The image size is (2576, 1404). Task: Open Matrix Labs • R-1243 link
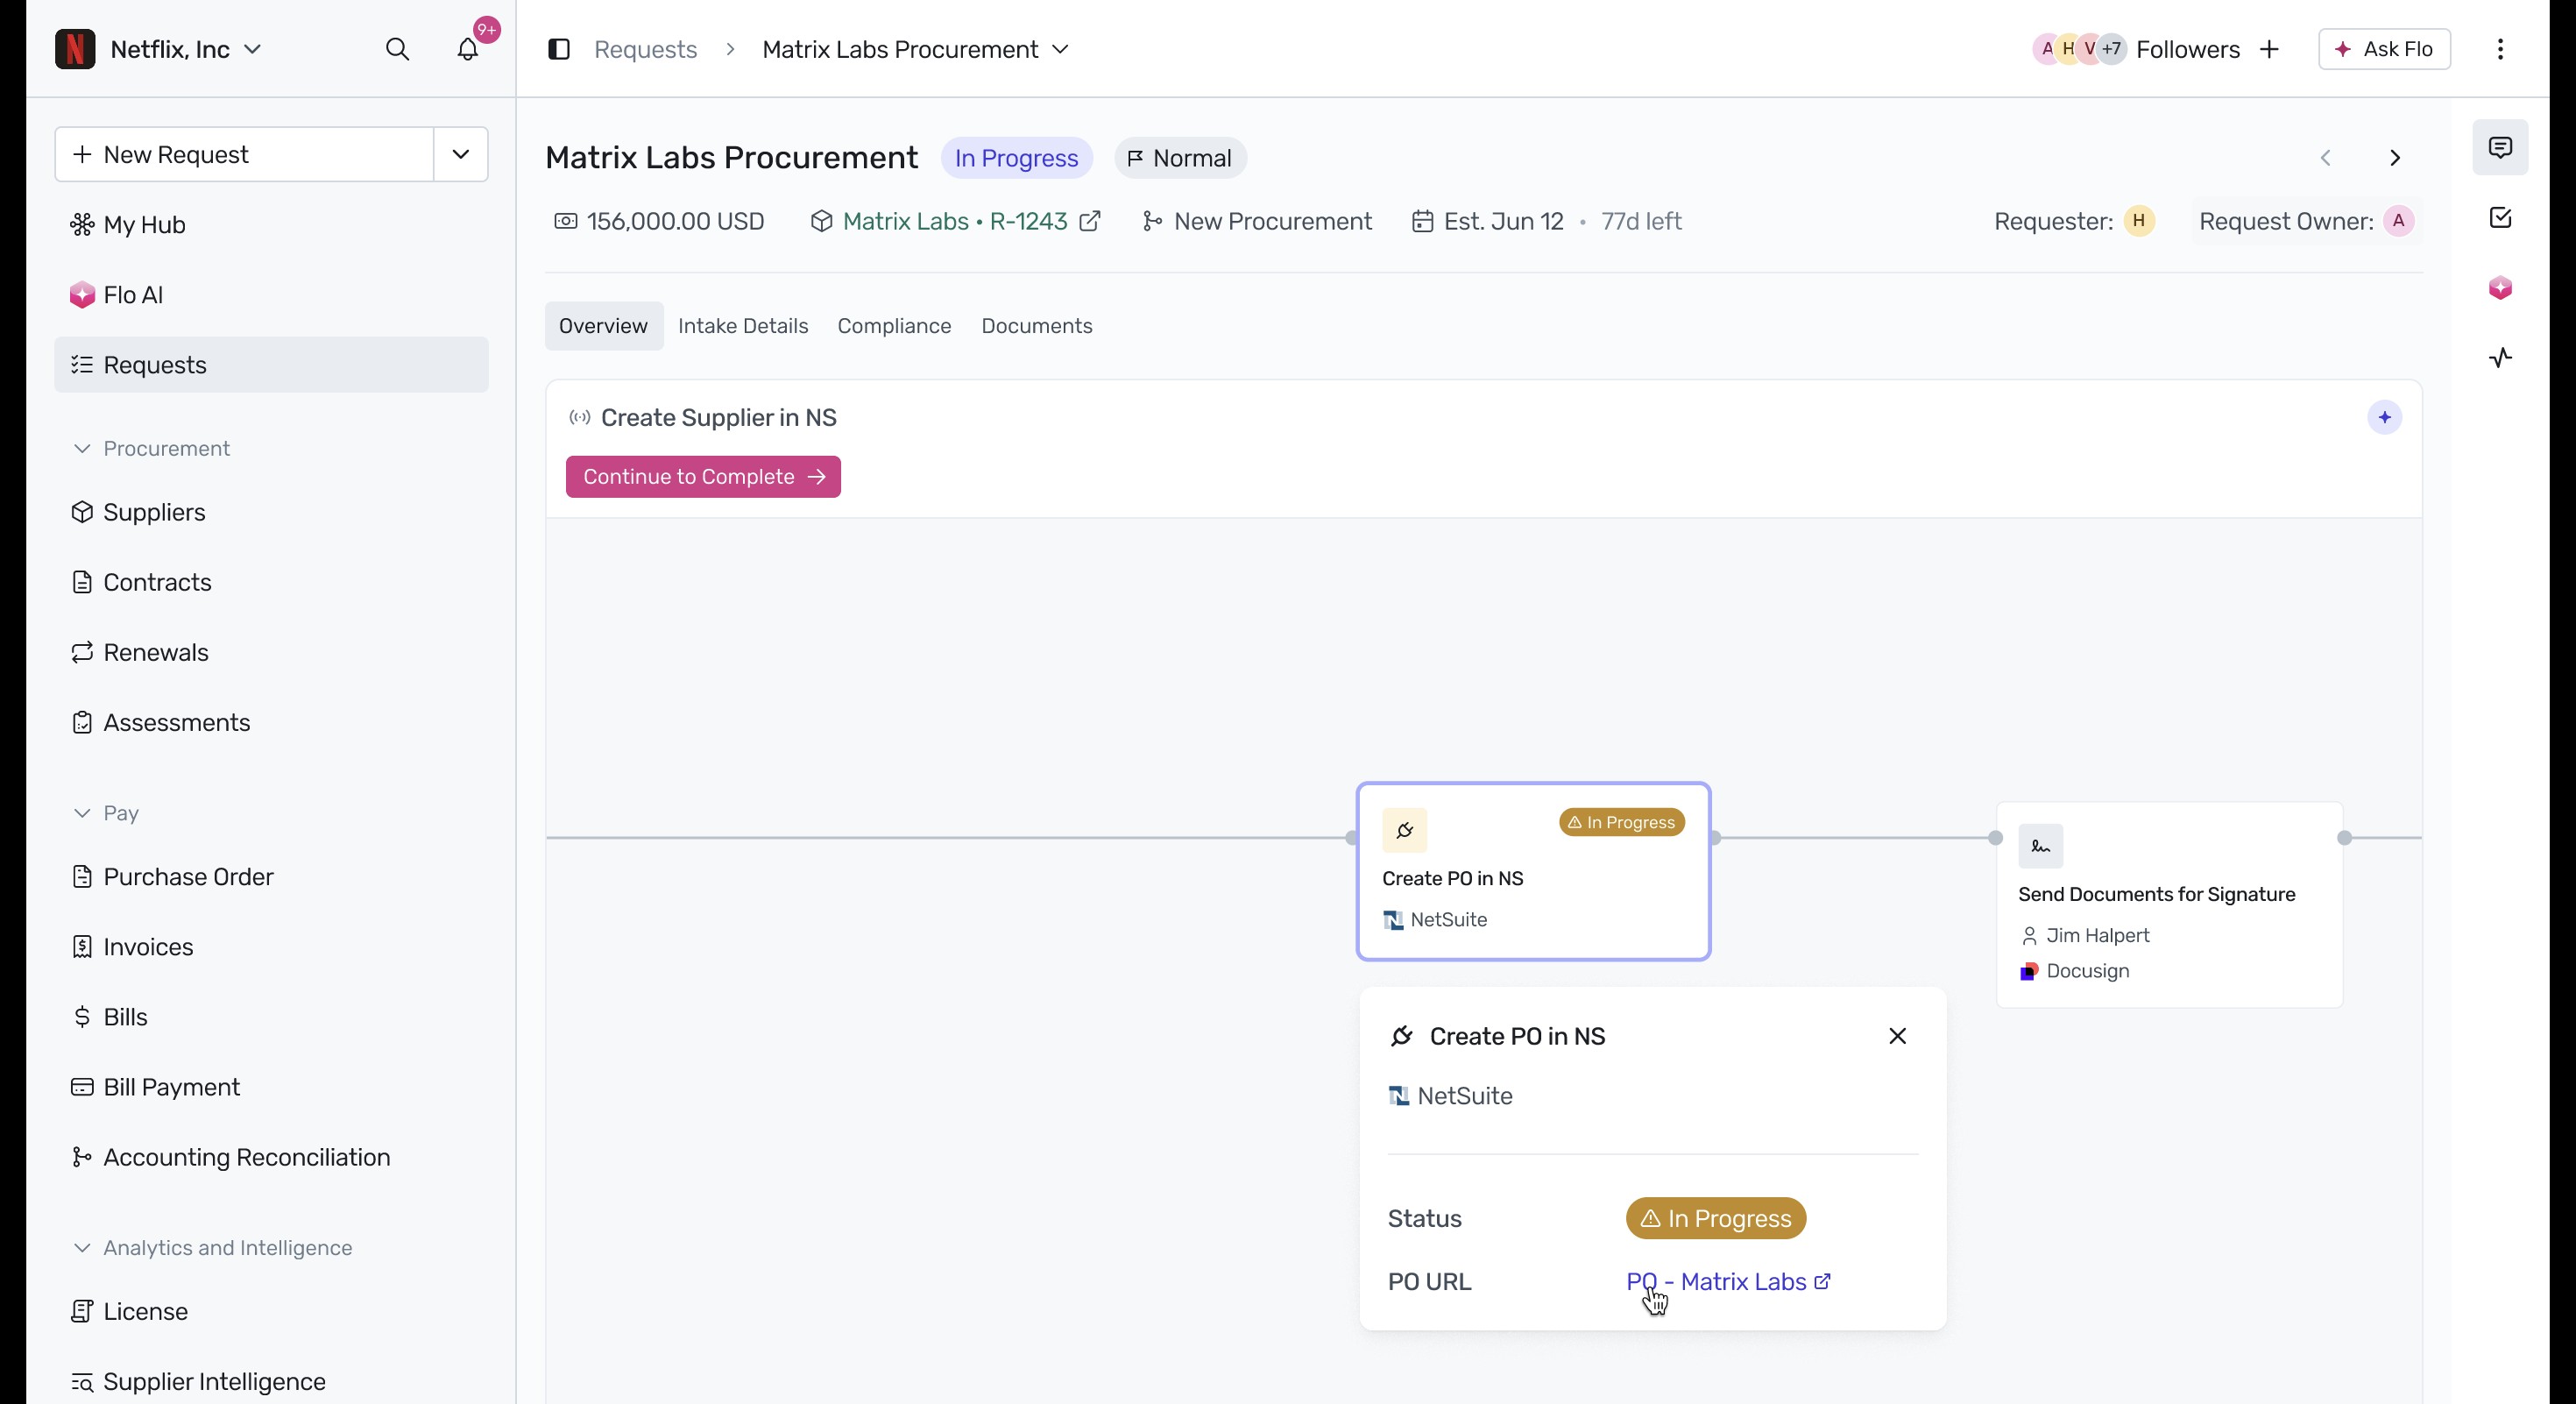click(955, 221)
